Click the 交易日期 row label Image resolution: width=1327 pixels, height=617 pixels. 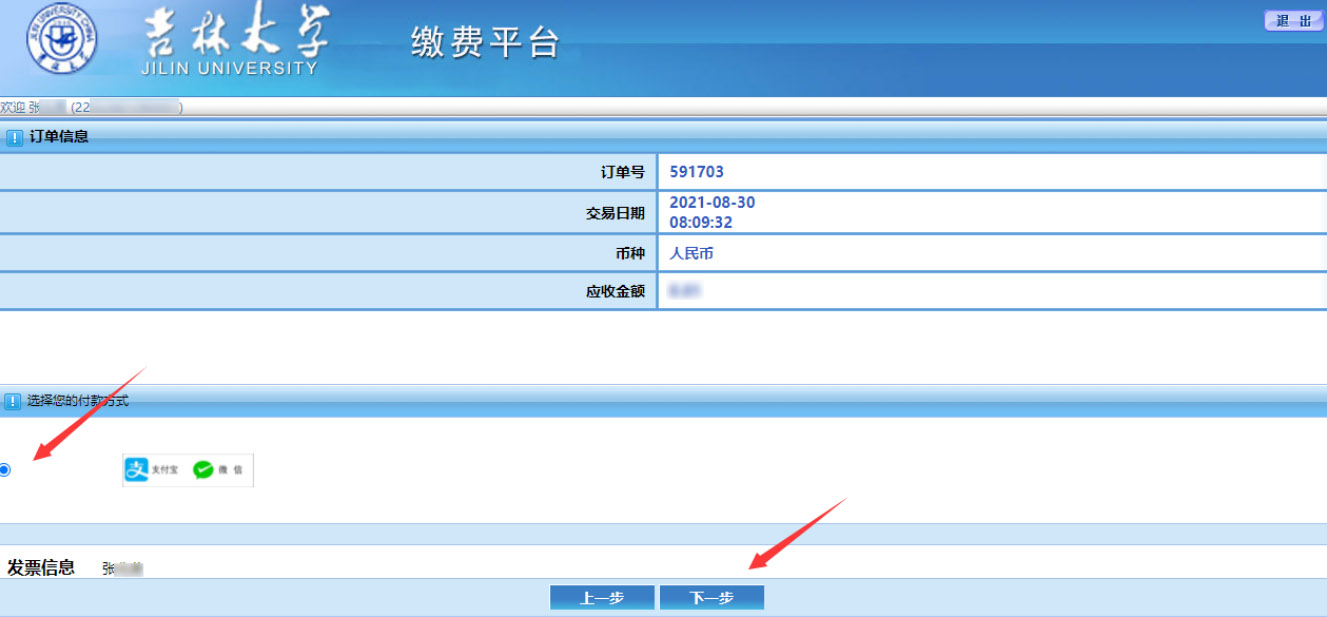(x=615, y=213)
